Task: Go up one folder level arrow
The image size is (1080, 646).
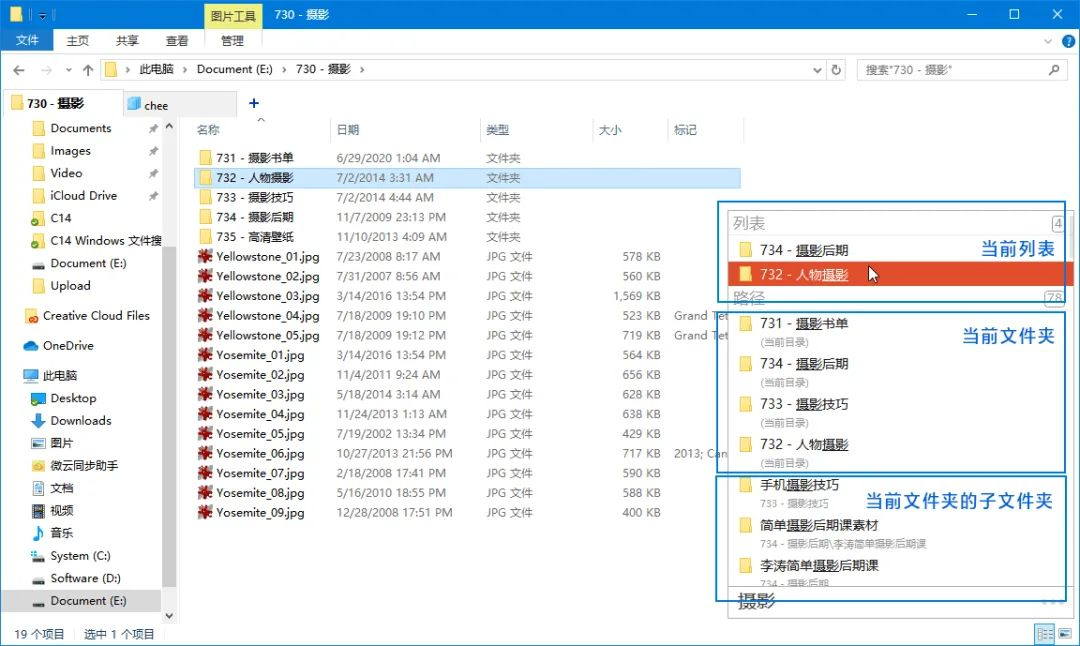Action: [x=88, y=70]
